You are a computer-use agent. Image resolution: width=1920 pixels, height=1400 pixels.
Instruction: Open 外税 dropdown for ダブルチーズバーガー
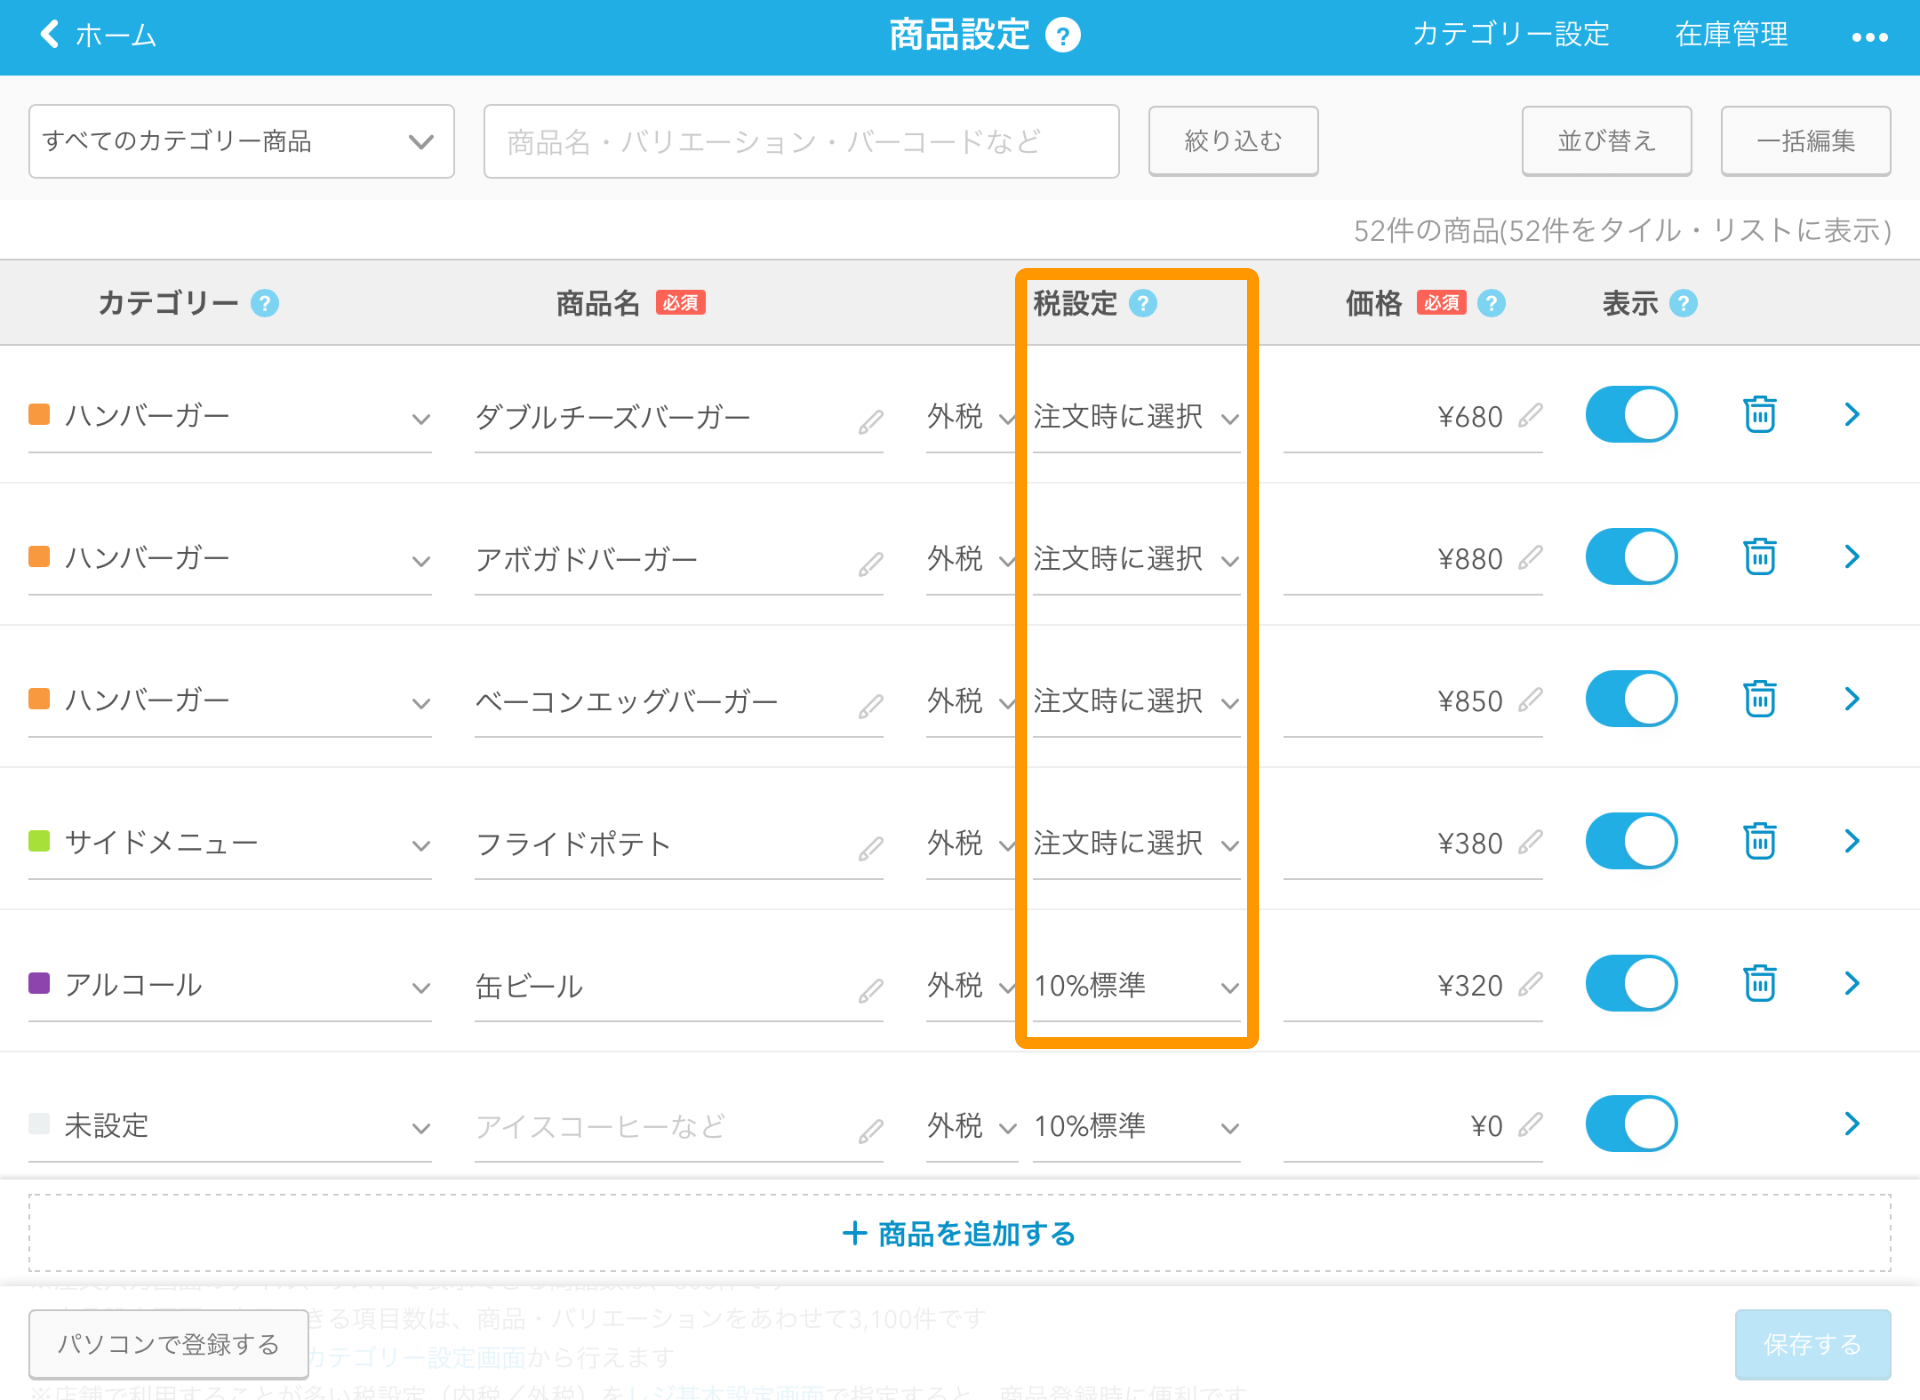971,417
